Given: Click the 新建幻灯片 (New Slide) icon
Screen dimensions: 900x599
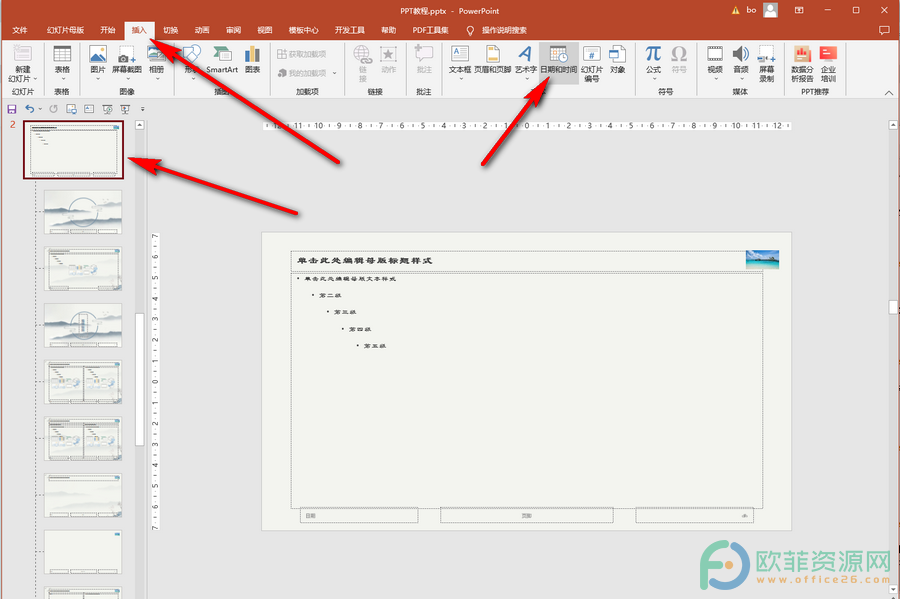Looking at the screenshot, I should click(22, 53).
